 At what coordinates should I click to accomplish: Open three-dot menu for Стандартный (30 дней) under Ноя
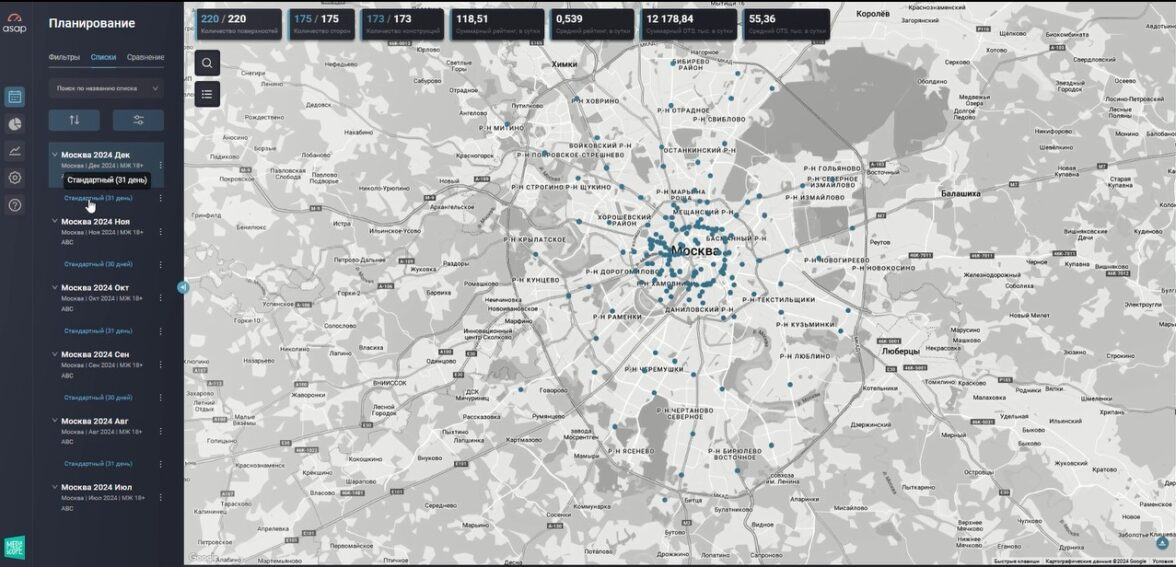click(x=160, y=264)
